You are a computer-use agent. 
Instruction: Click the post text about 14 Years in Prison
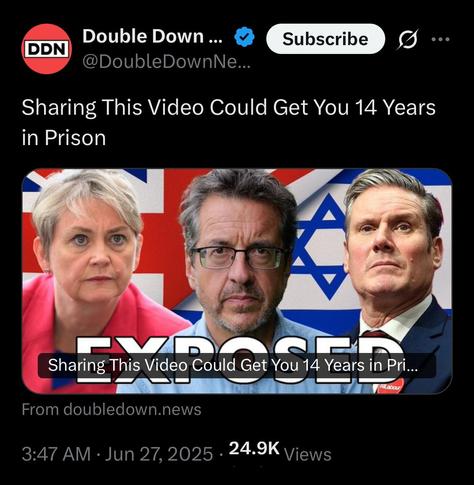click(228, 122)
